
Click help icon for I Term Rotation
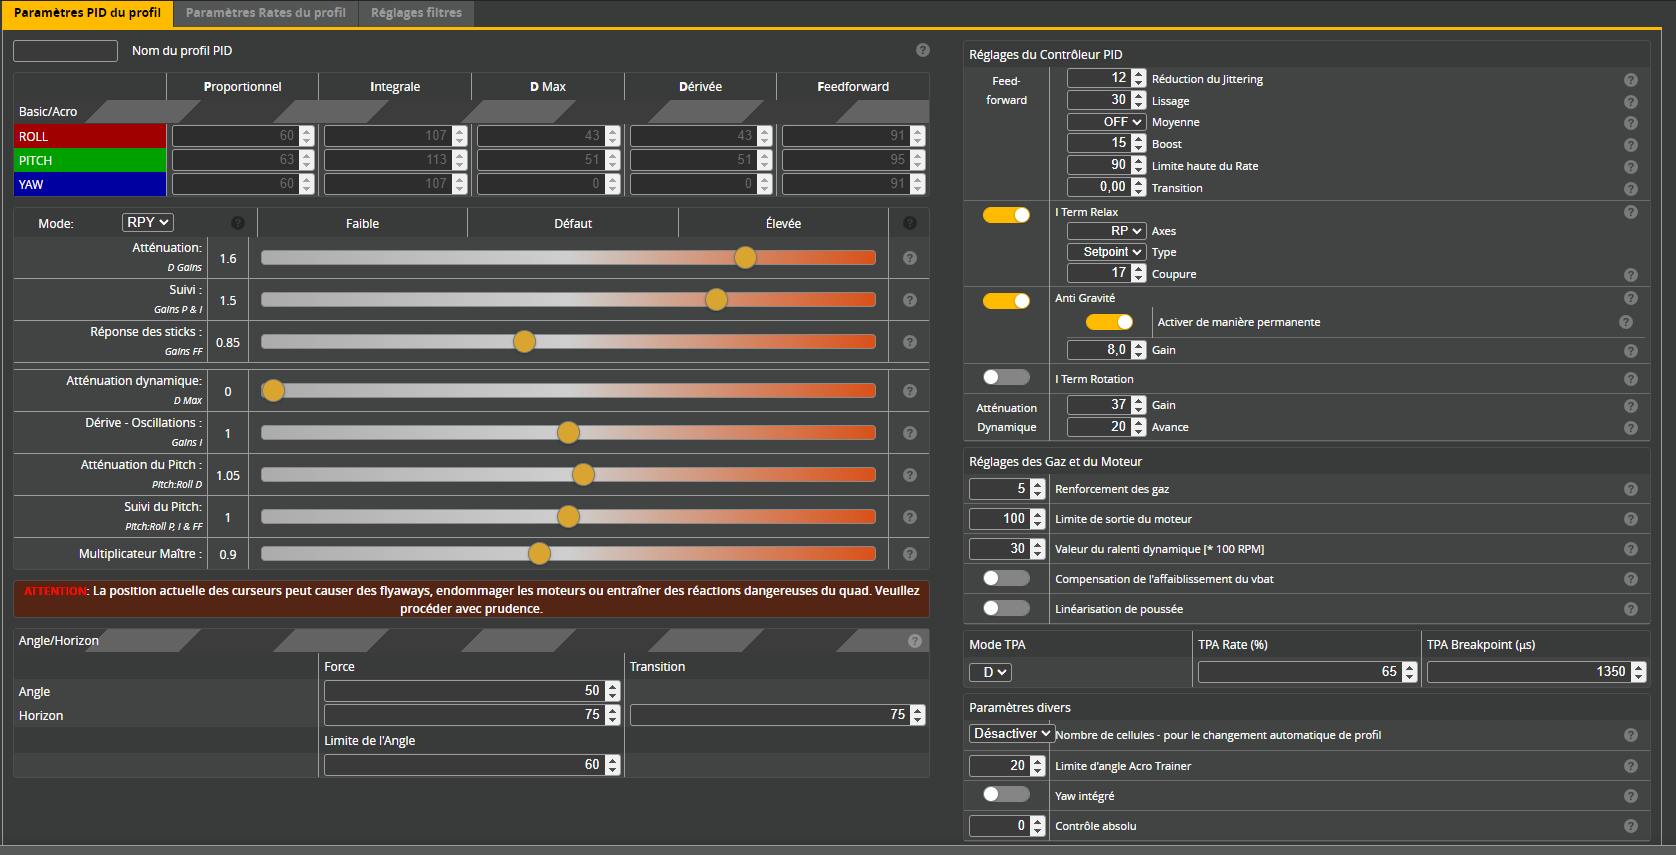click(x=1630, y=379)
